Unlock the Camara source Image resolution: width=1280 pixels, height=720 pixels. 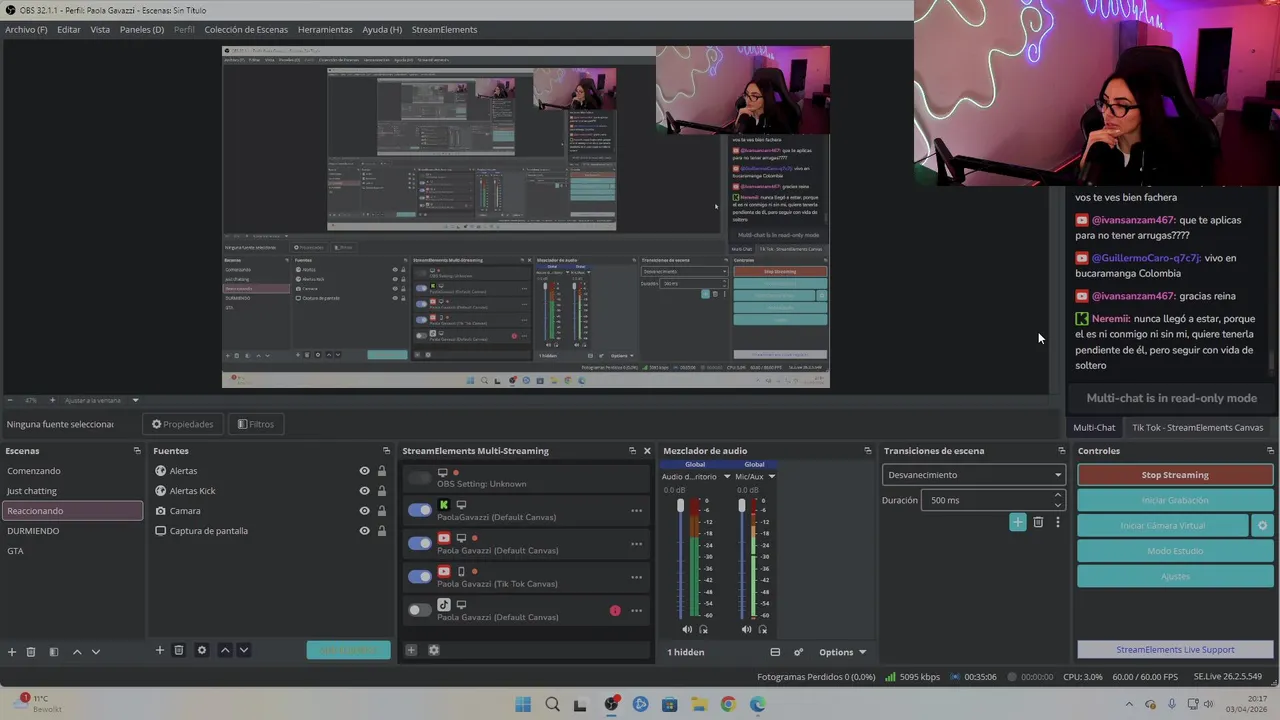381,511
